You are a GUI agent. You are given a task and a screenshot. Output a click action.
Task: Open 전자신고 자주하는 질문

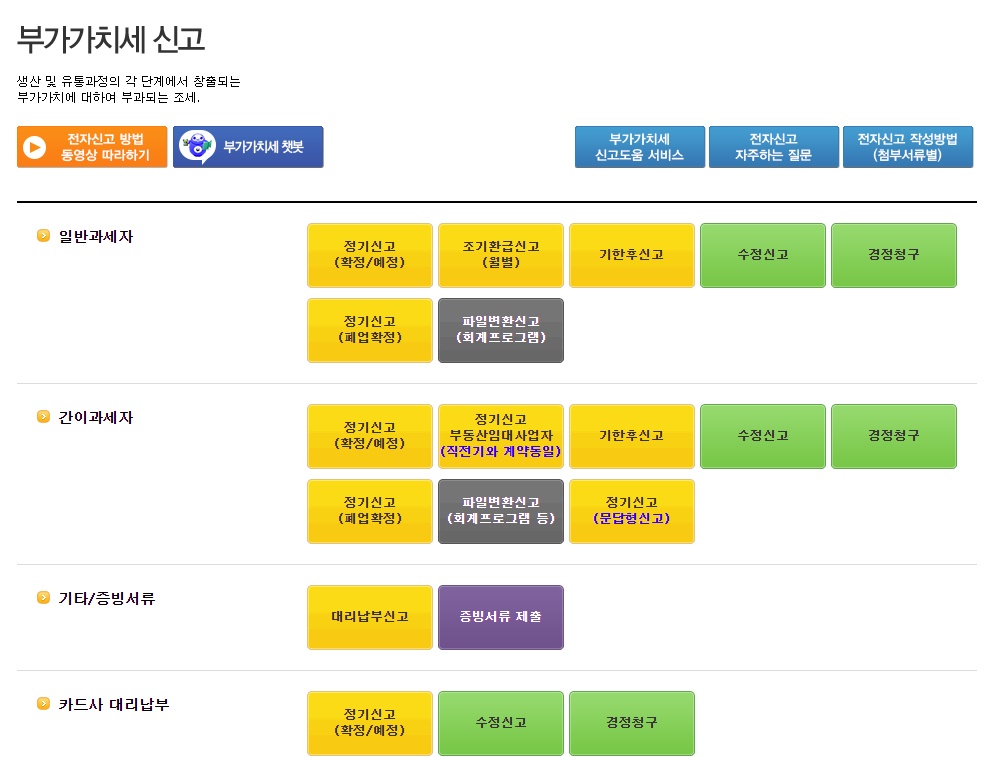(773, 147)
